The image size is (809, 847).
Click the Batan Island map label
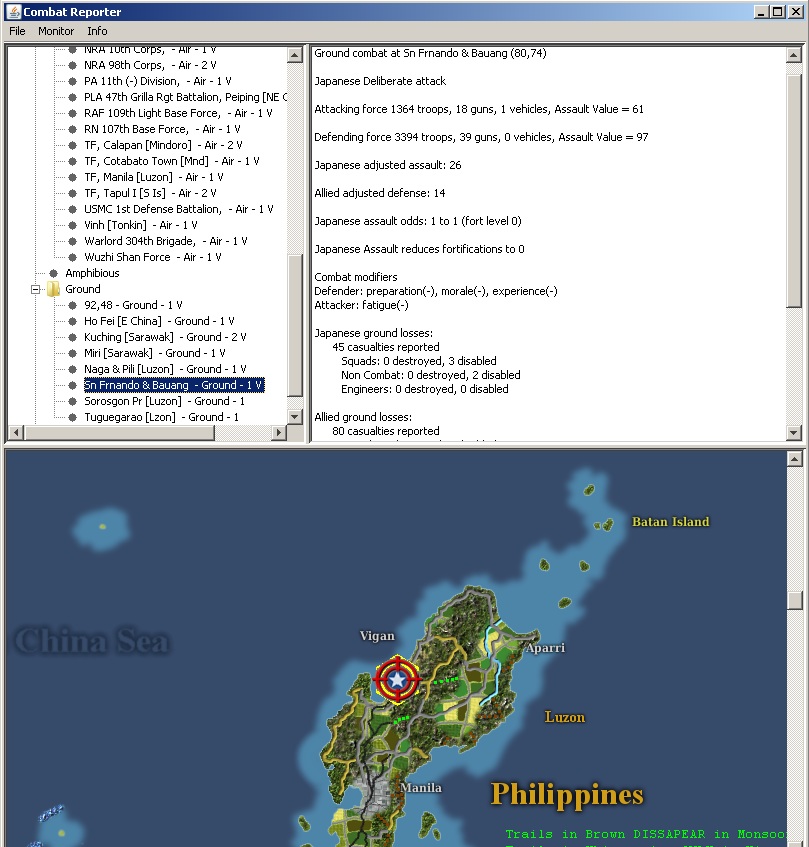click(670, 522)
